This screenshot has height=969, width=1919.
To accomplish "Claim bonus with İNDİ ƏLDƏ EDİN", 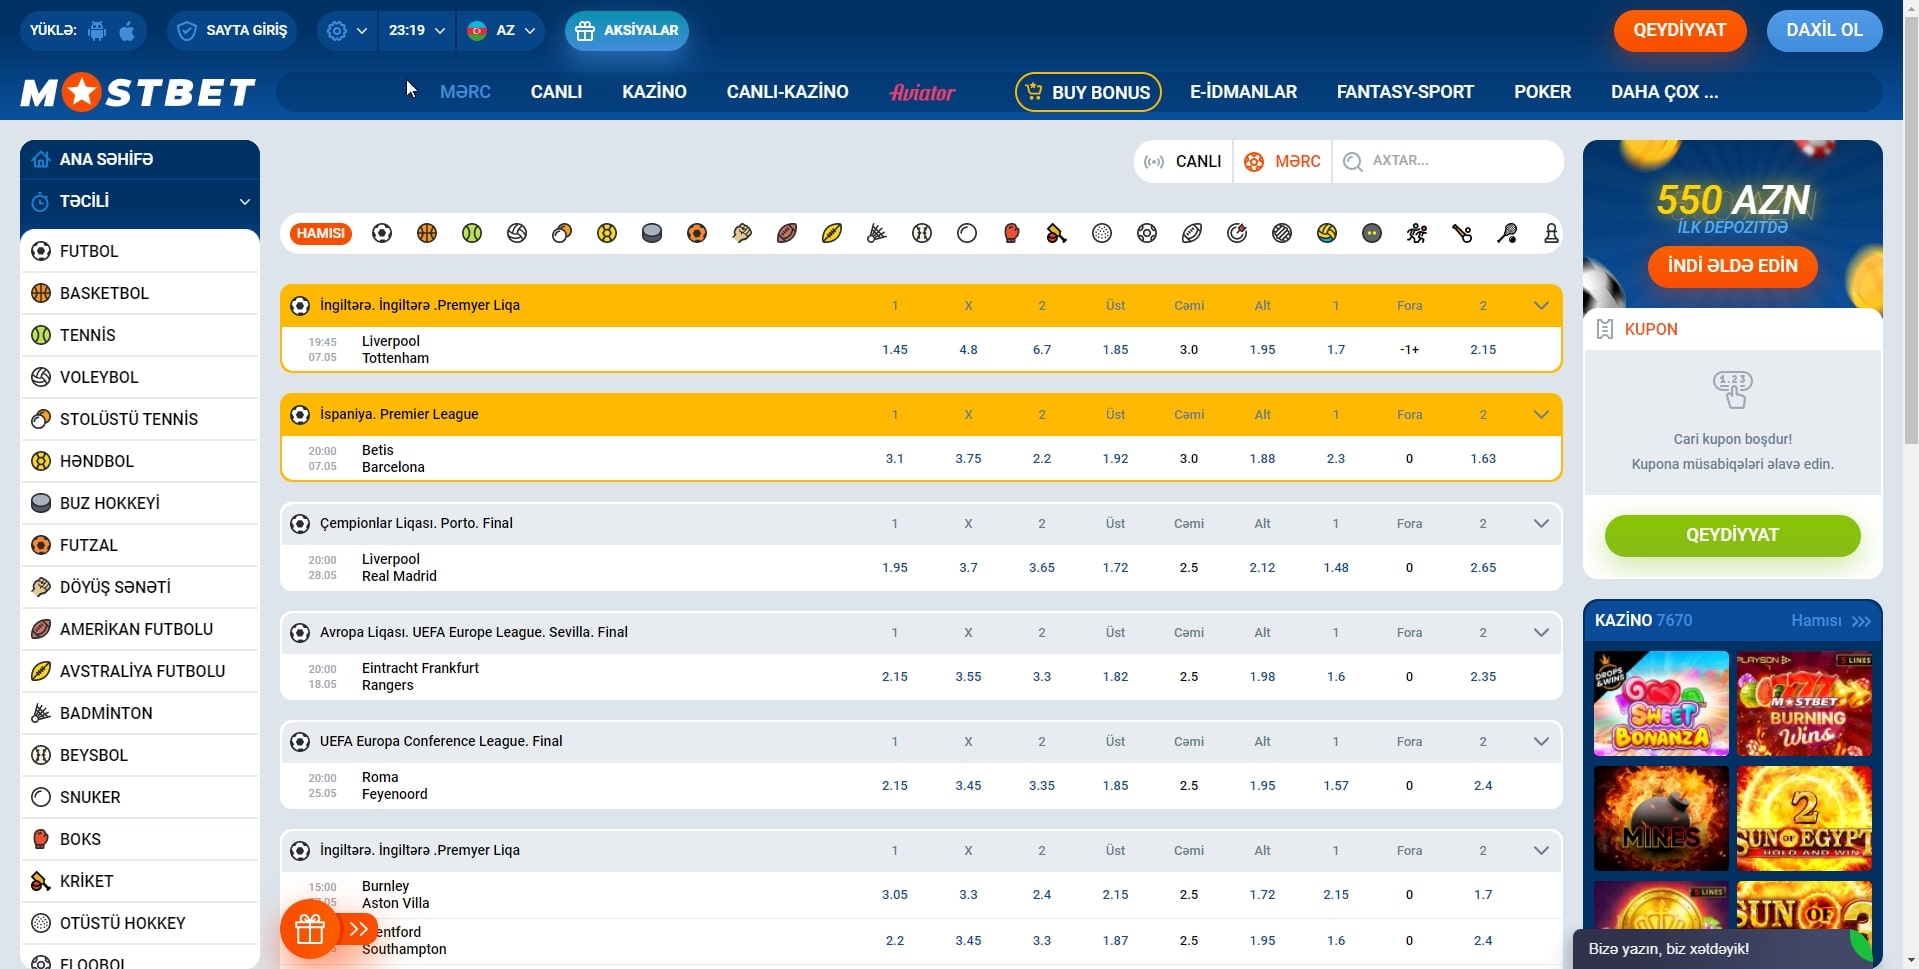I will (1732, 266).
